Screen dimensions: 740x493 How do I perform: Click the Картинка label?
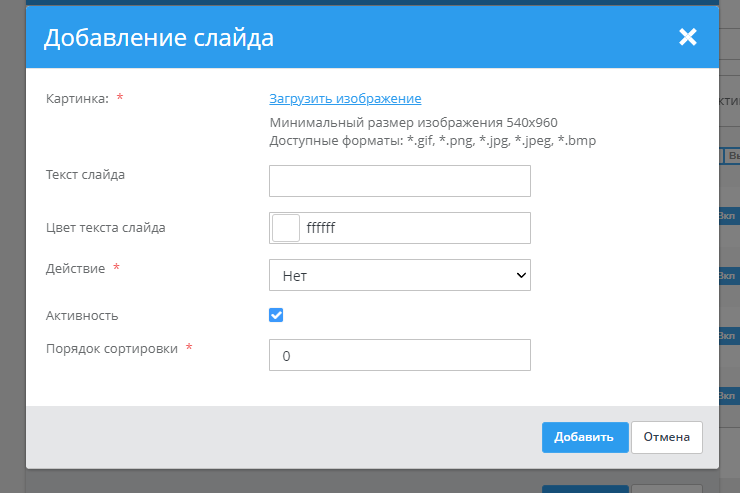click(77, 98)
